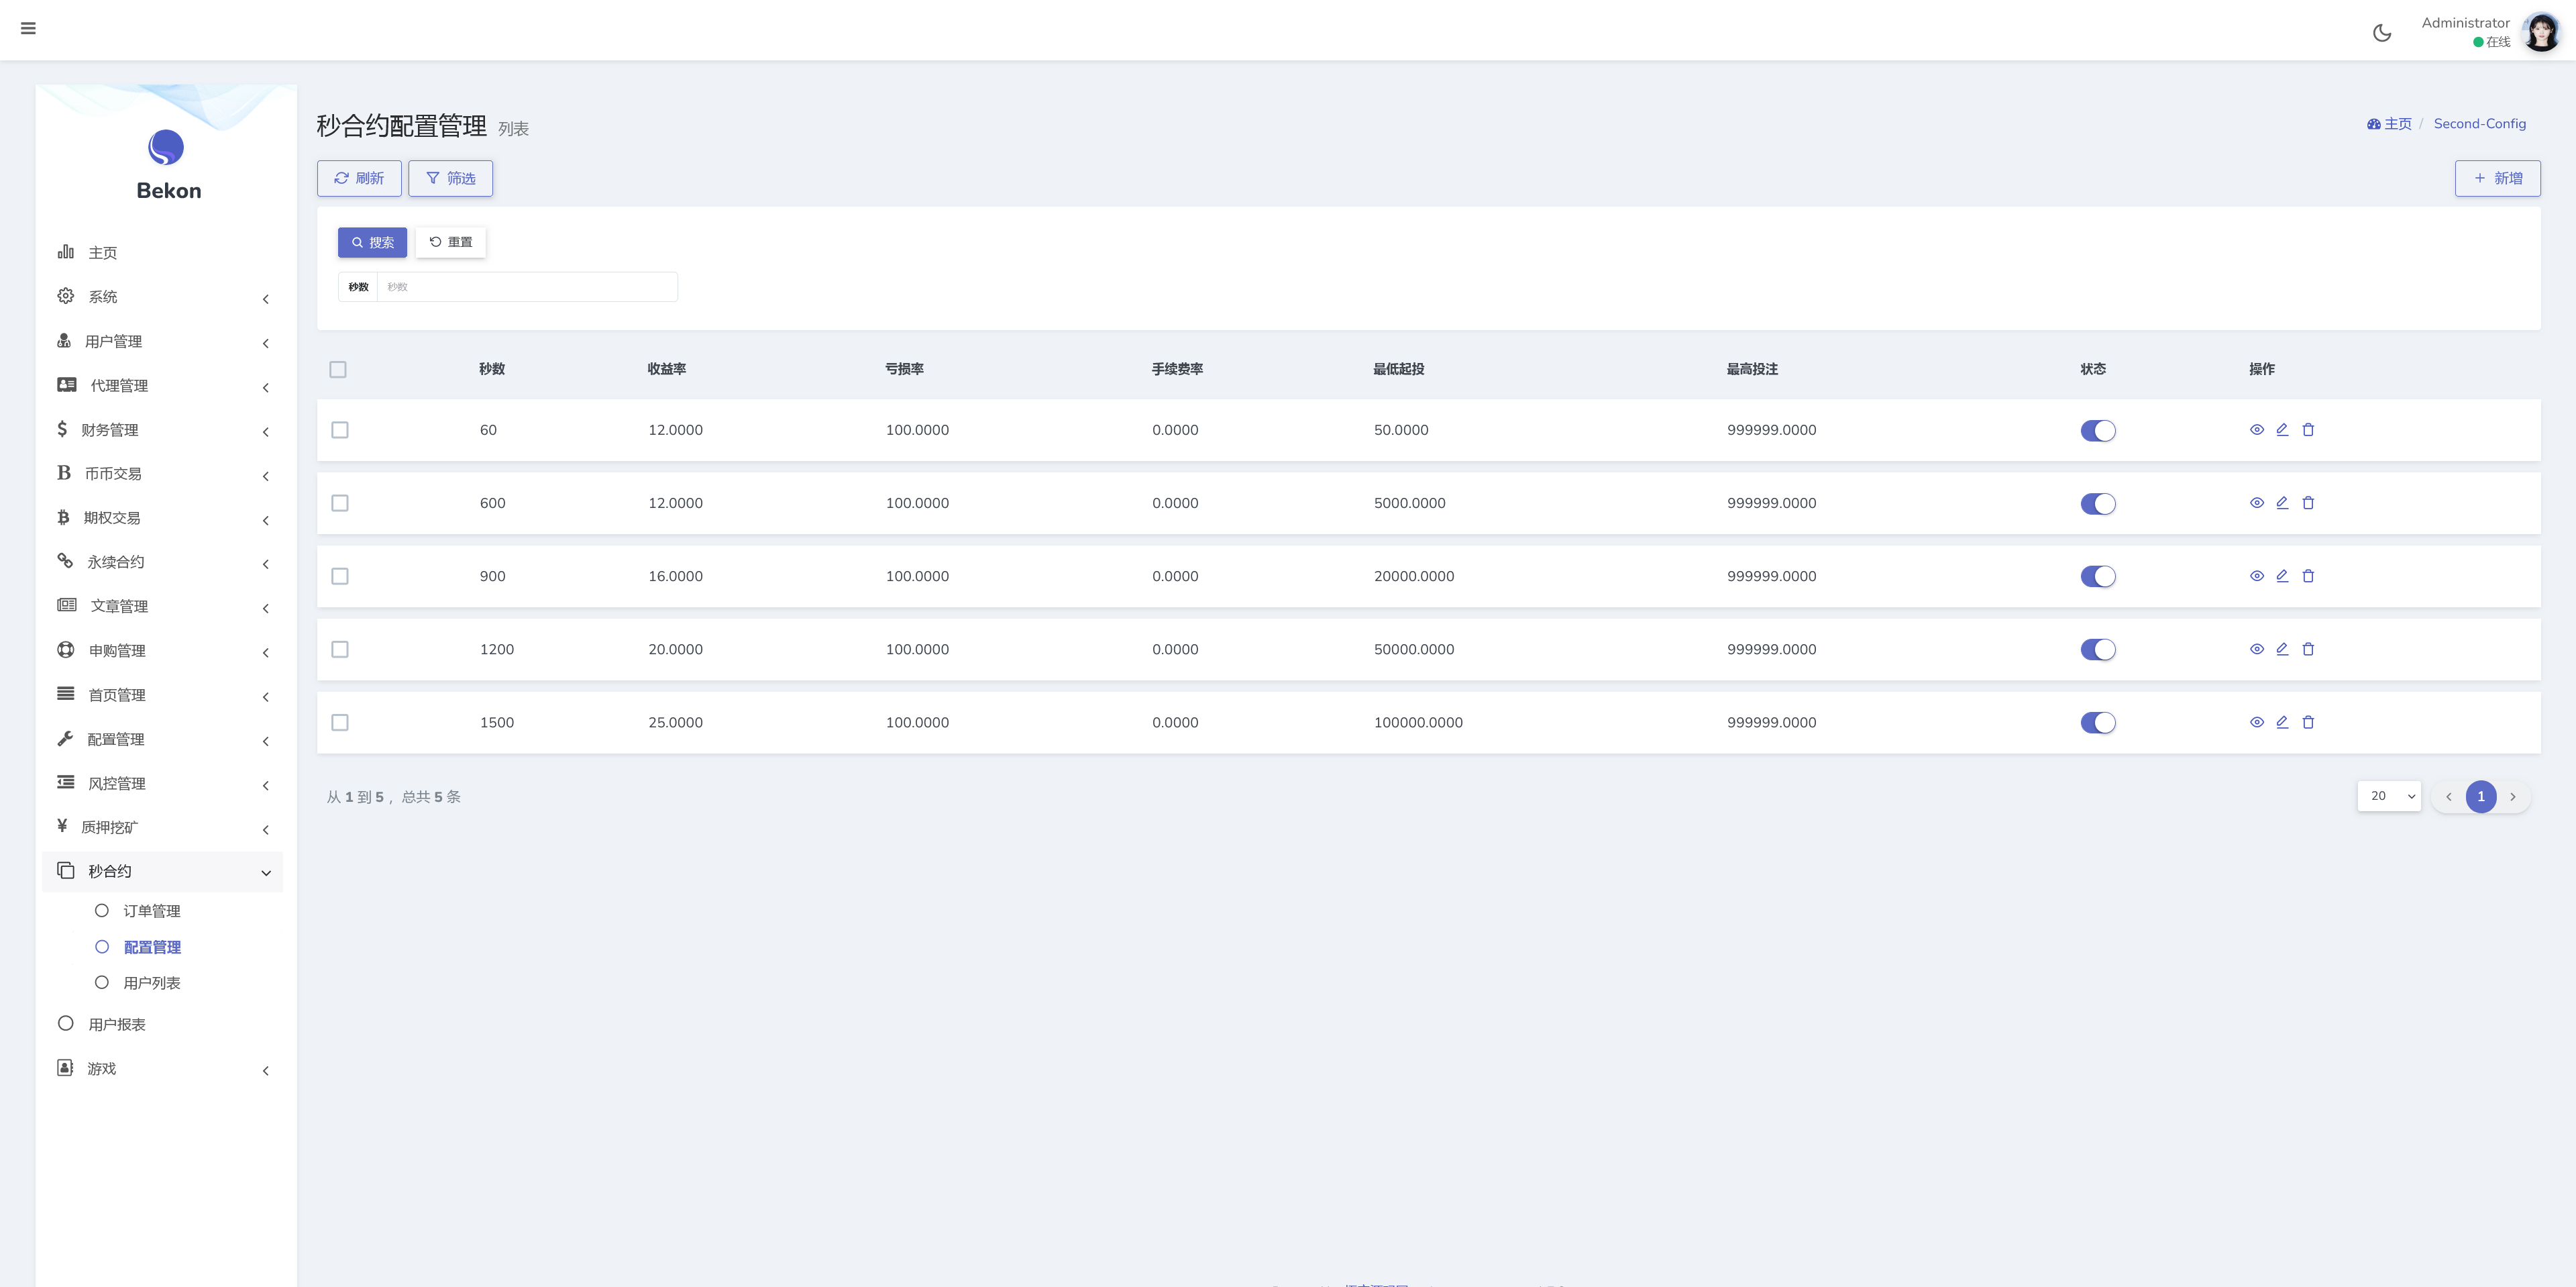This screenshot has width=2576, height=1287.
Task: Open the page size 20 dropdown
Action: [x=2389, y=796]
